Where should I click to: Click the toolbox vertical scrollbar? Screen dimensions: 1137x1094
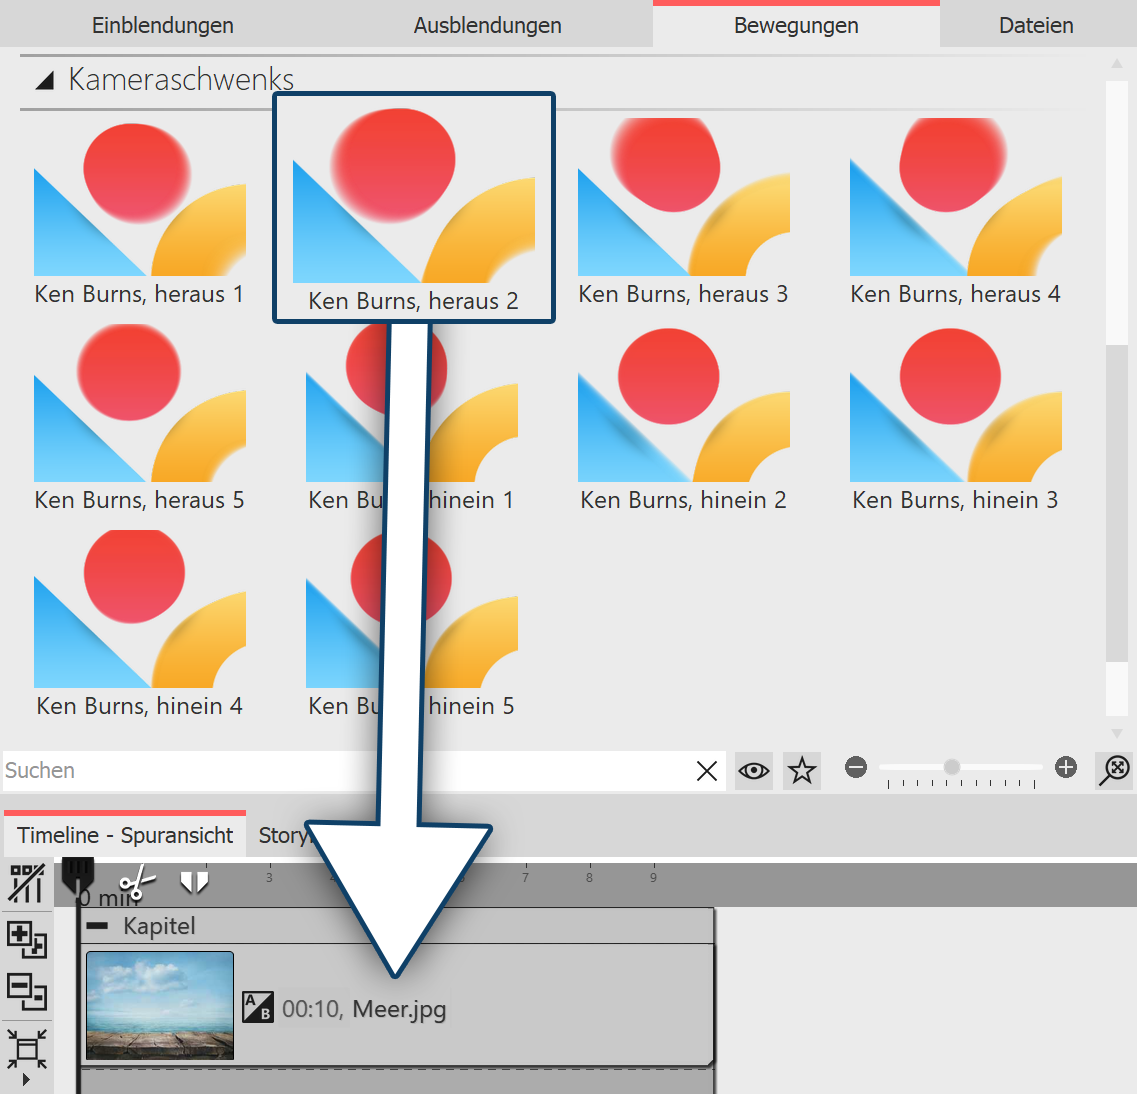[x=1116, y=503]
